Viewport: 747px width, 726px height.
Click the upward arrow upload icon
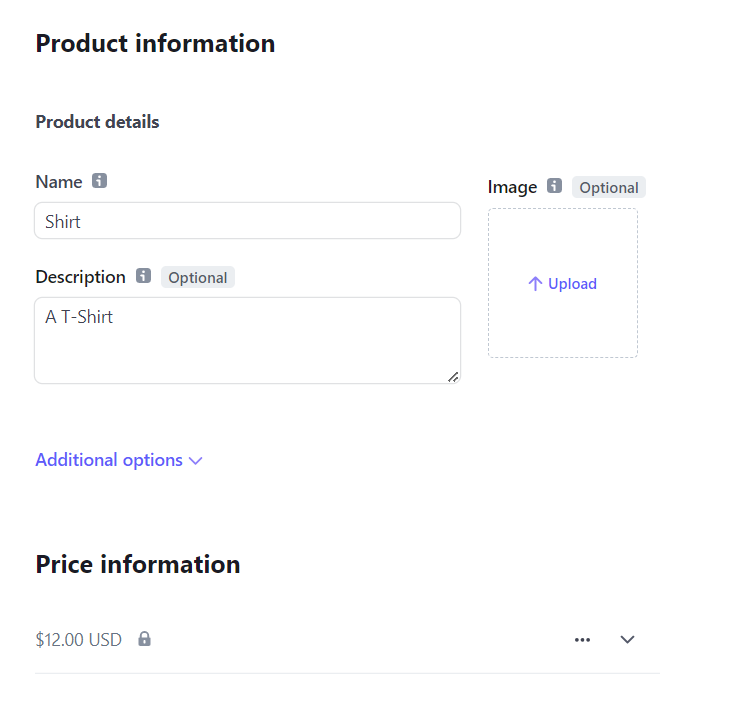[x=535, y=284]
